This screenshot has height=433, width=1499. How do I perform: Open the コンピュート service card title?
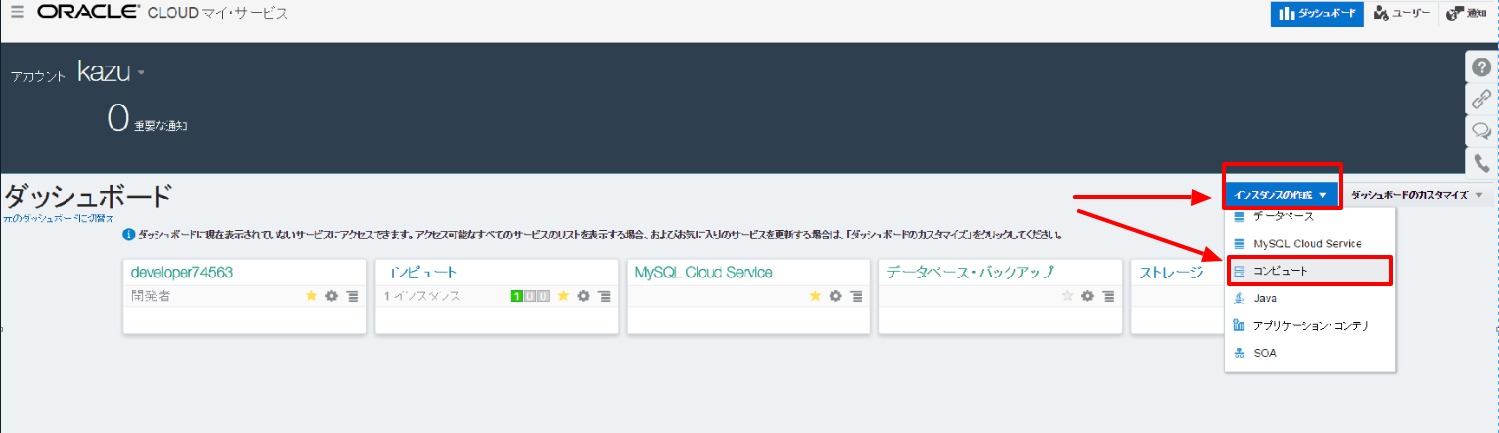(x=423, y=272)
